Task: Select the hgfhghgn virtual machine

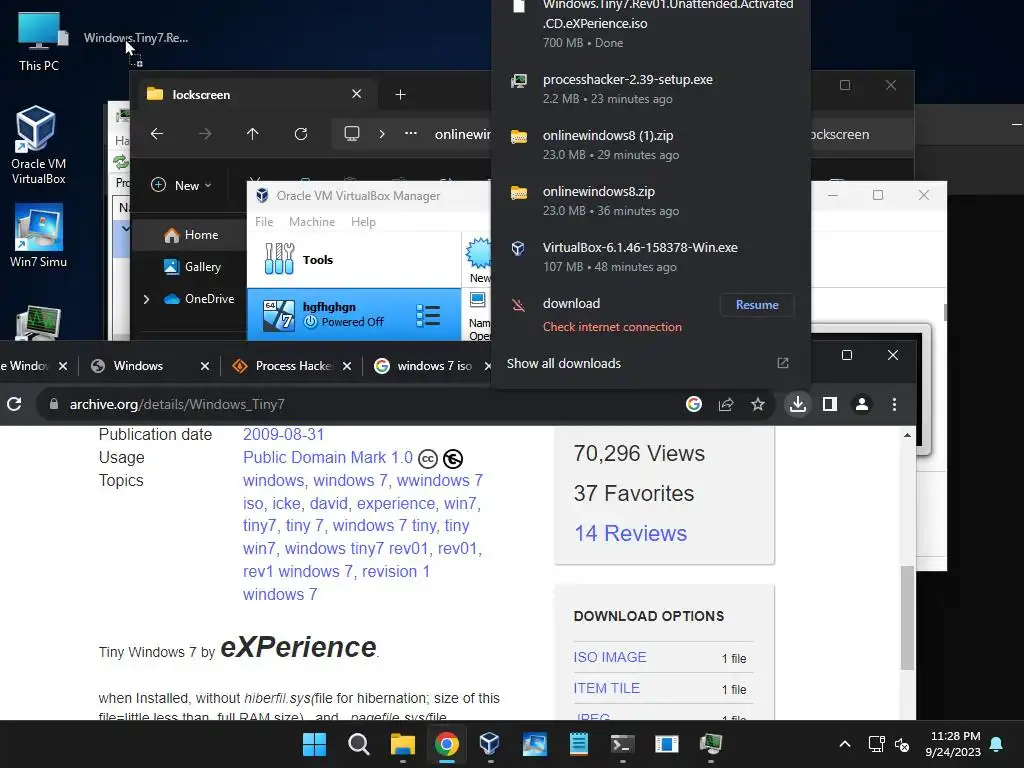Action: (354, 315)
